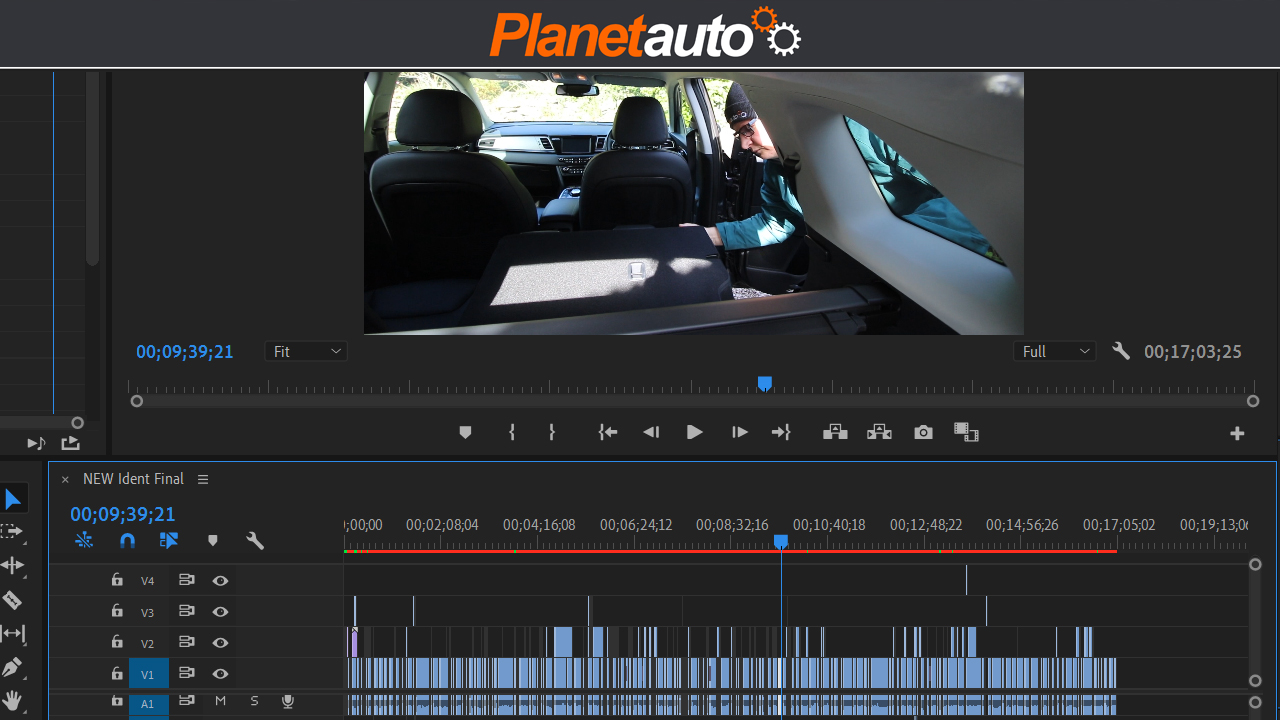Viewport: 1280px width, 720px height.
Task: Open the Full playback resolution dropdown
Action: click(x=1055, y=352)
